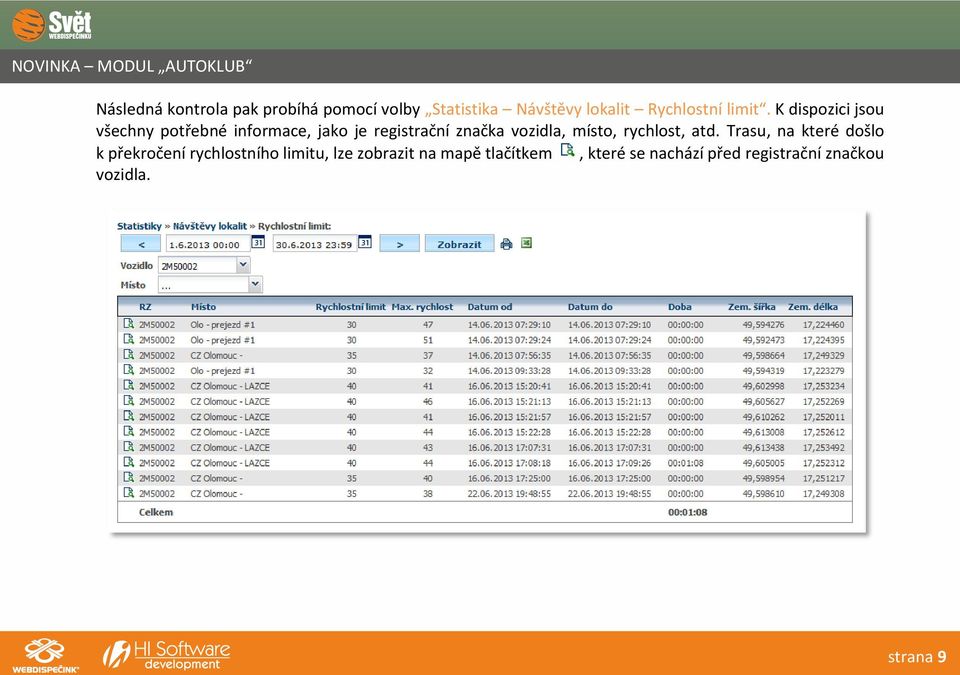The height and width of the screenshot is (675, 960).
Task: Show map for row dated 16.06.2013 17:08:18
Action: (129, 461)
